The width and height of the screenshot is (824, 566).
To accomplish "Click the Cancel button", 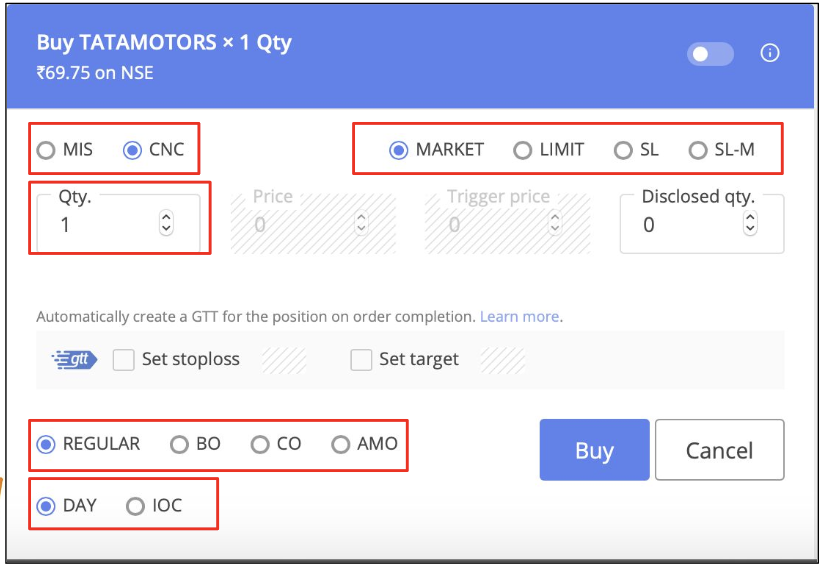I will pyautogui.click(x=719, y=450).
